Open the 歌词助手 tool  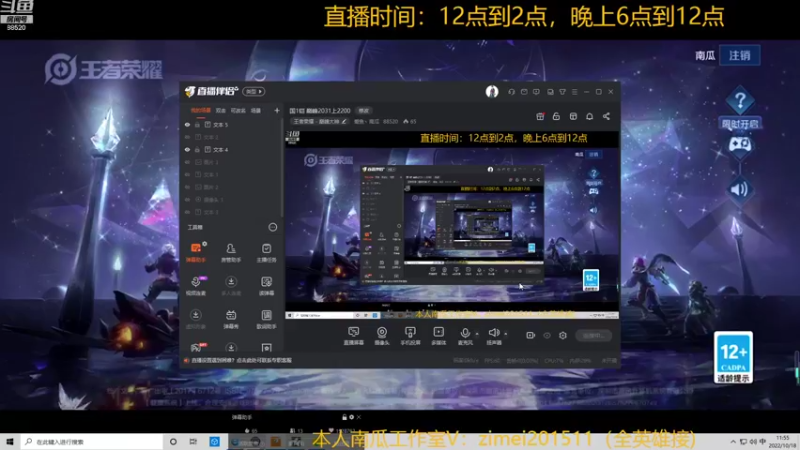[266, 319]
